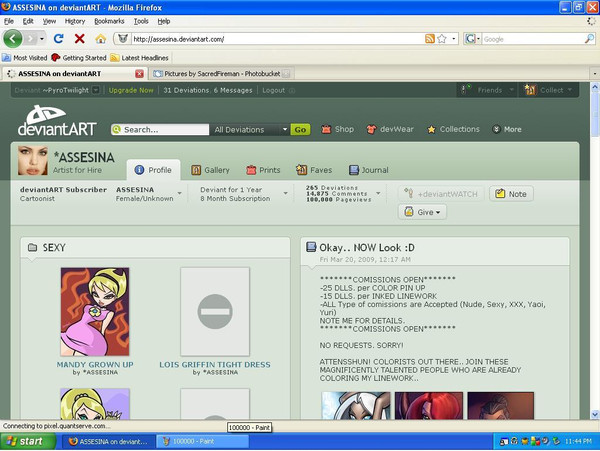Open the File menu
The height and width of the screenshot is (451, 600).
coord(9,21)
